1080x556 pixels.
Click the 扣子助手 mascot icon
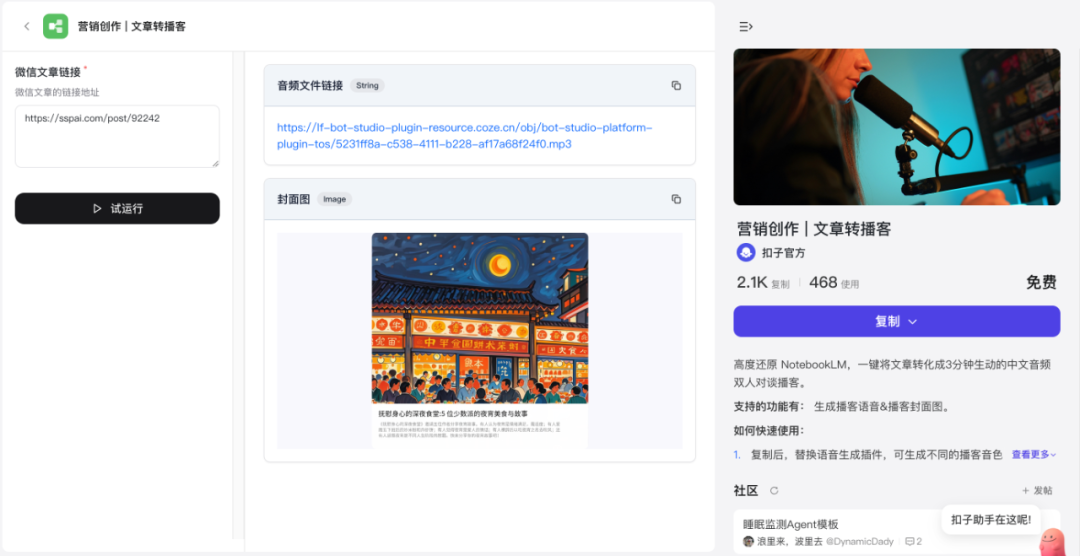tap(1051, 540)
